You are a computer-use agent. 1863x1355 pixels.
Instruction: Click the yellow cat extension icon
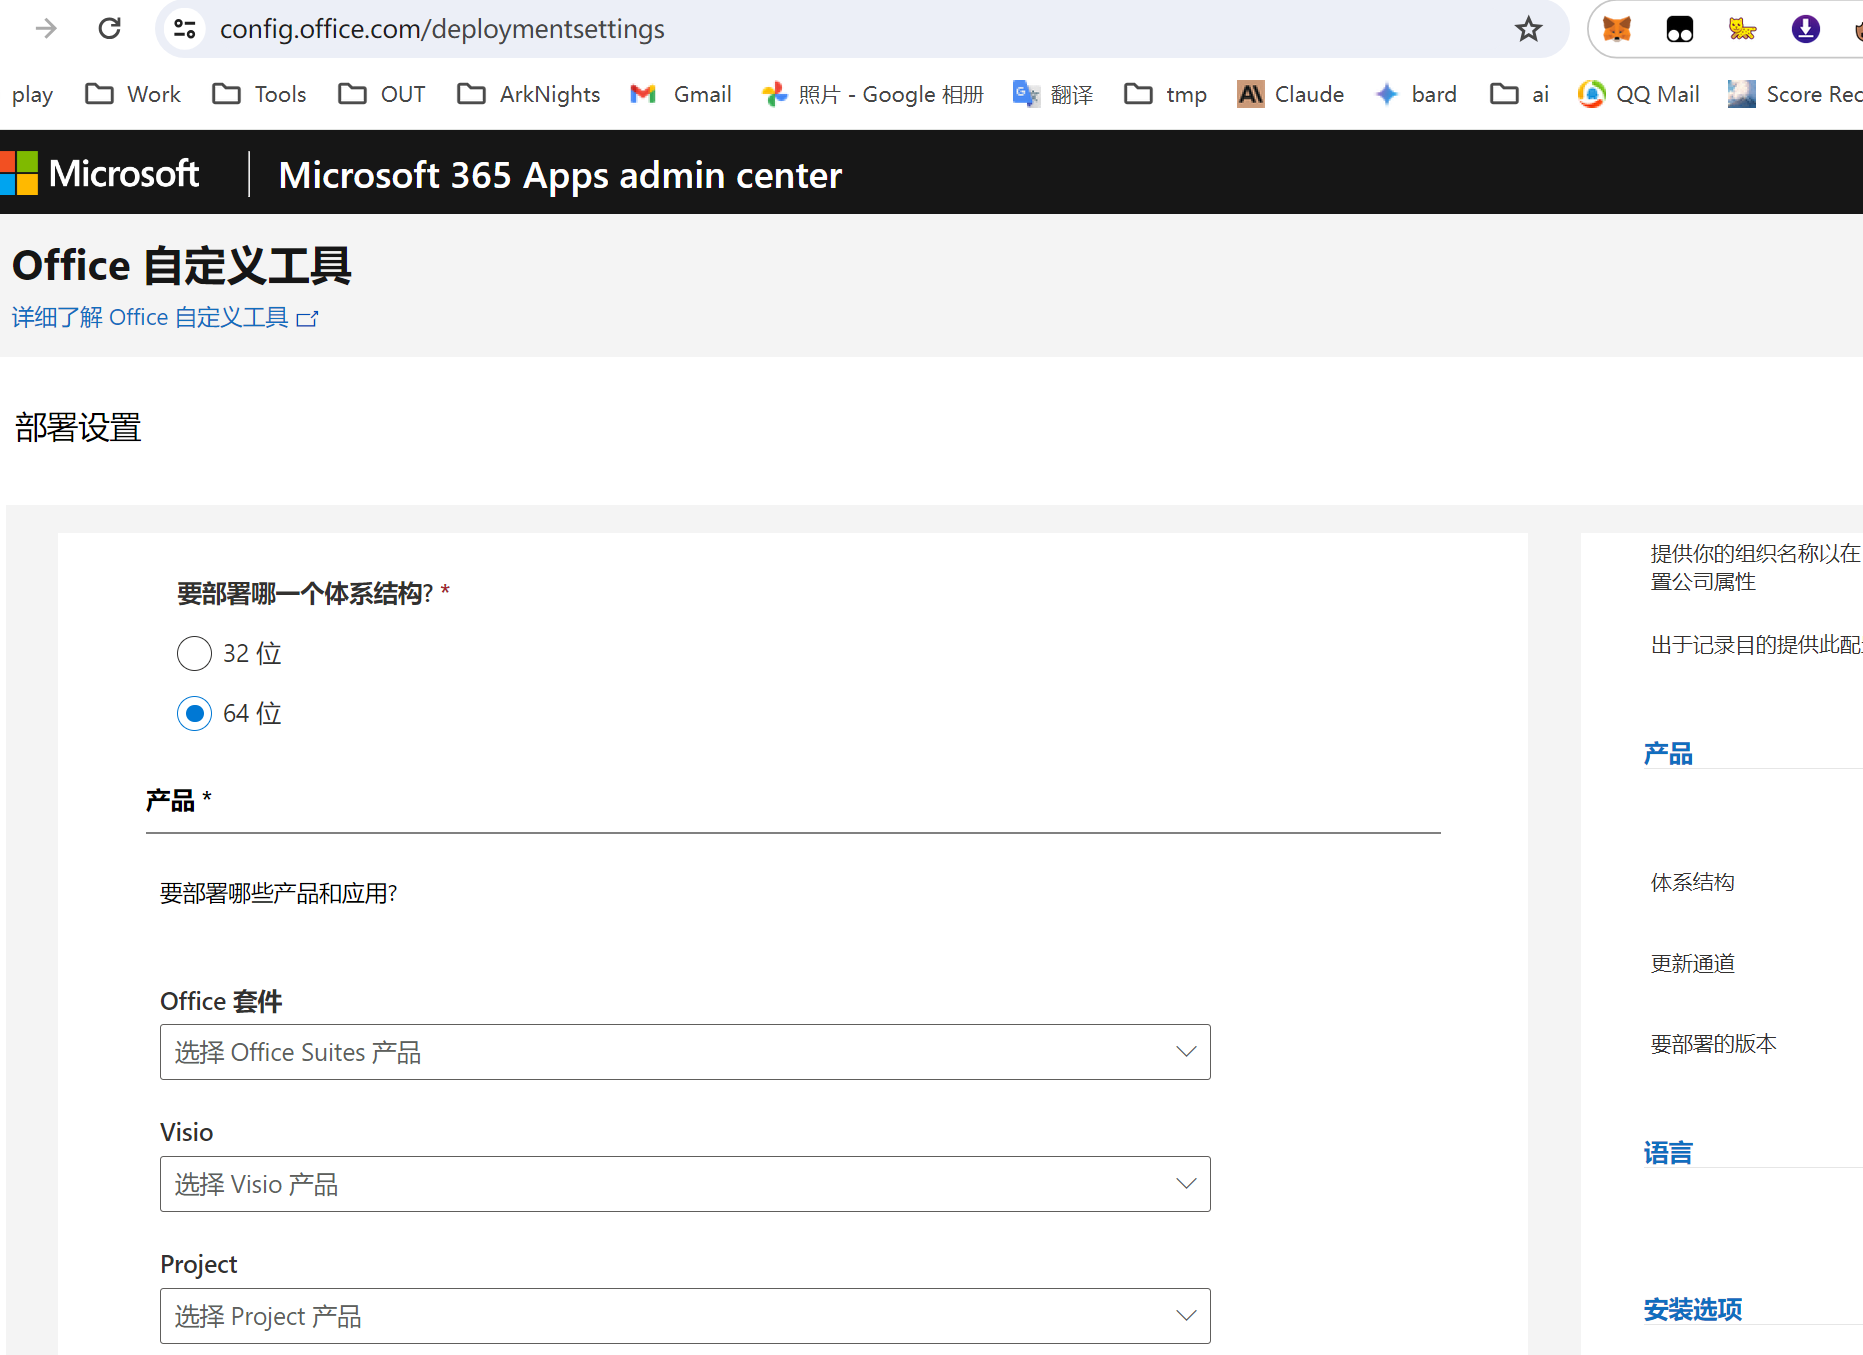pos(1742,29)
